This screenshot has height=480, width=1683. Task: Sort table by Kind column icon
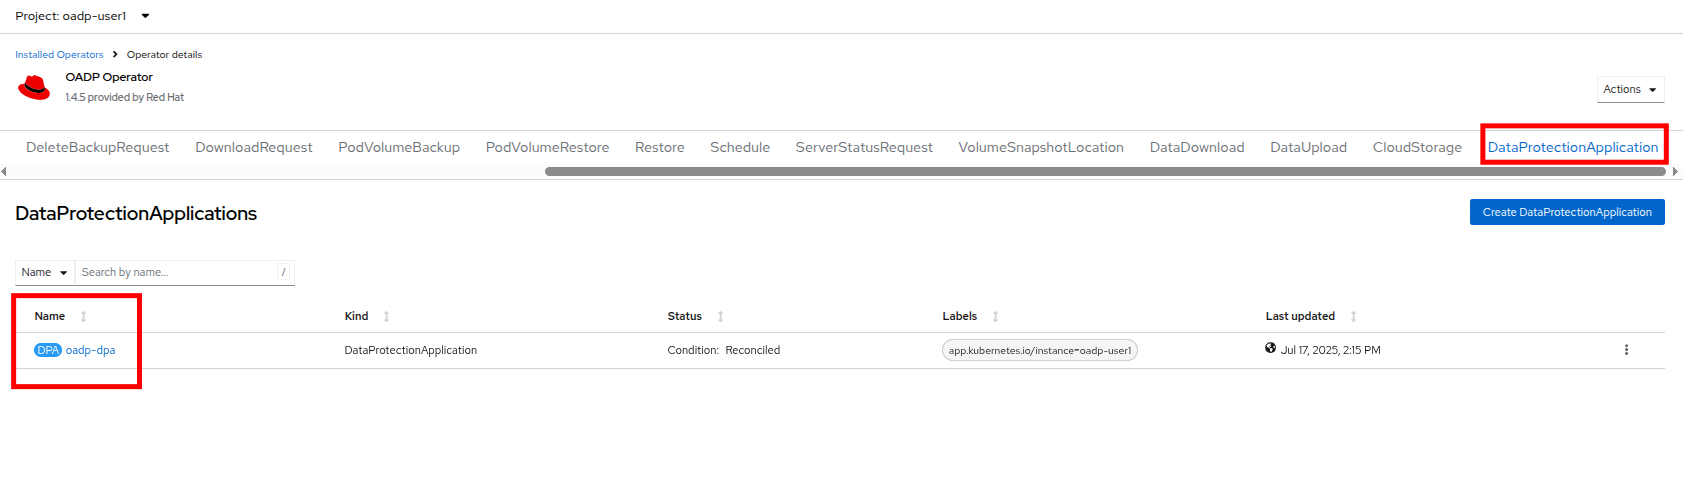[387, 317]
